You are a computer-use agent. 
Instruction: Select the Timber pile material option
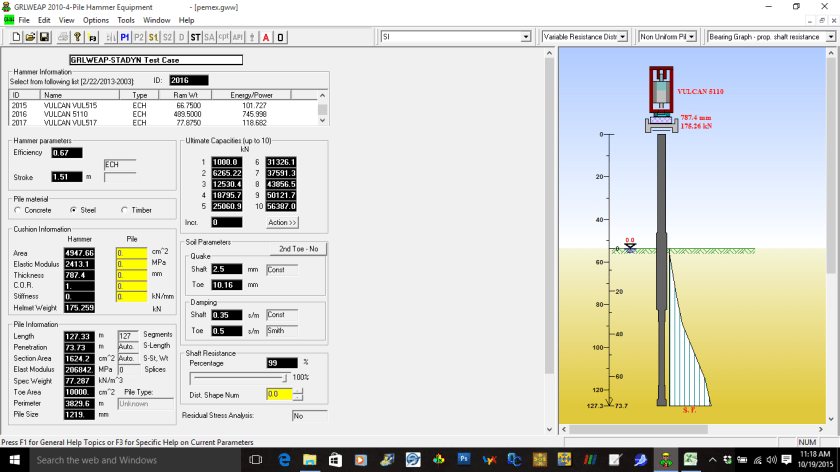click(x=123, y=210)
